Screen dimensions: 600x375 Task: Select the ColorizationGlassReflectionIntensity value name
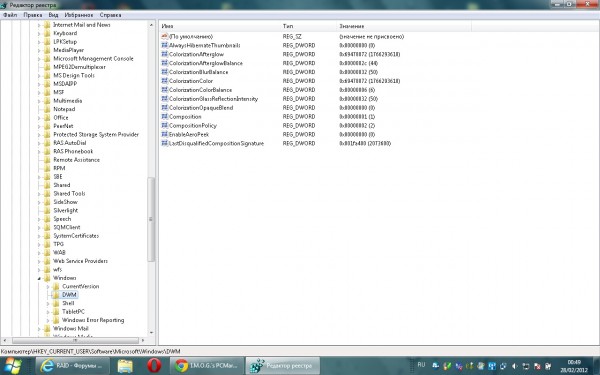(214, 99)
